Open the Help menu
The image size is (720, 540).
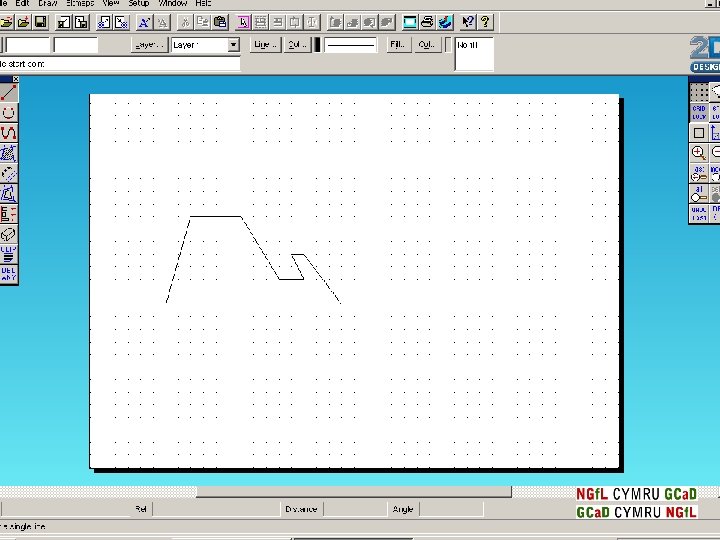(203, 3)
